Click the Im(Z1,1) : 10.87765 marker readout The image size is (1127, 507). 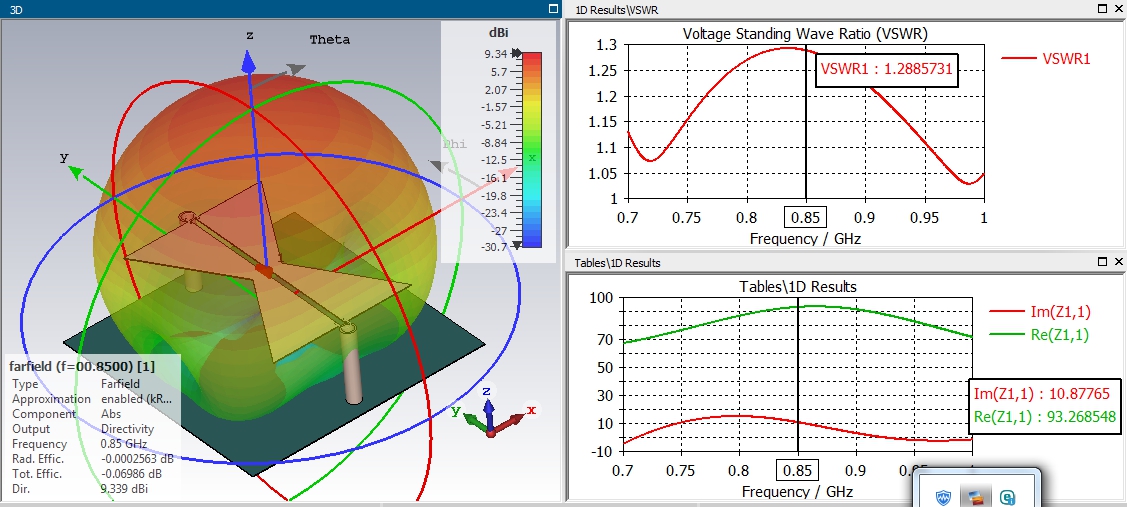(x=1042, y=395)
